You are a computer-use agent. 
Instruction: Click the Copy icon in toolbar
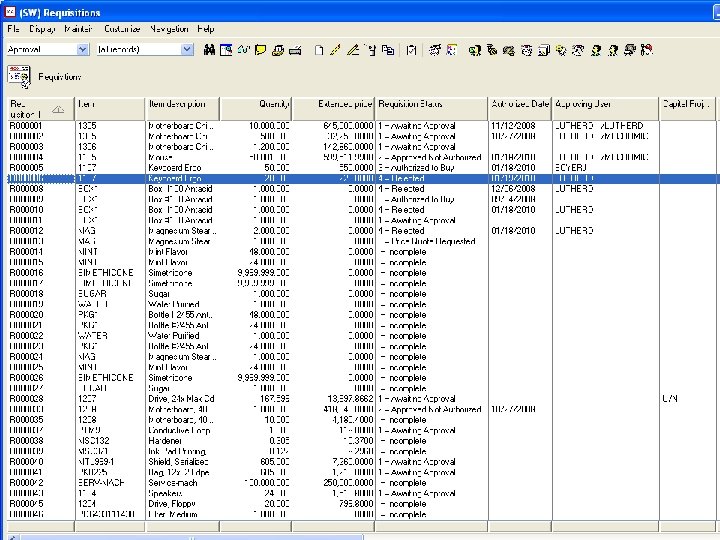[387, 49]
